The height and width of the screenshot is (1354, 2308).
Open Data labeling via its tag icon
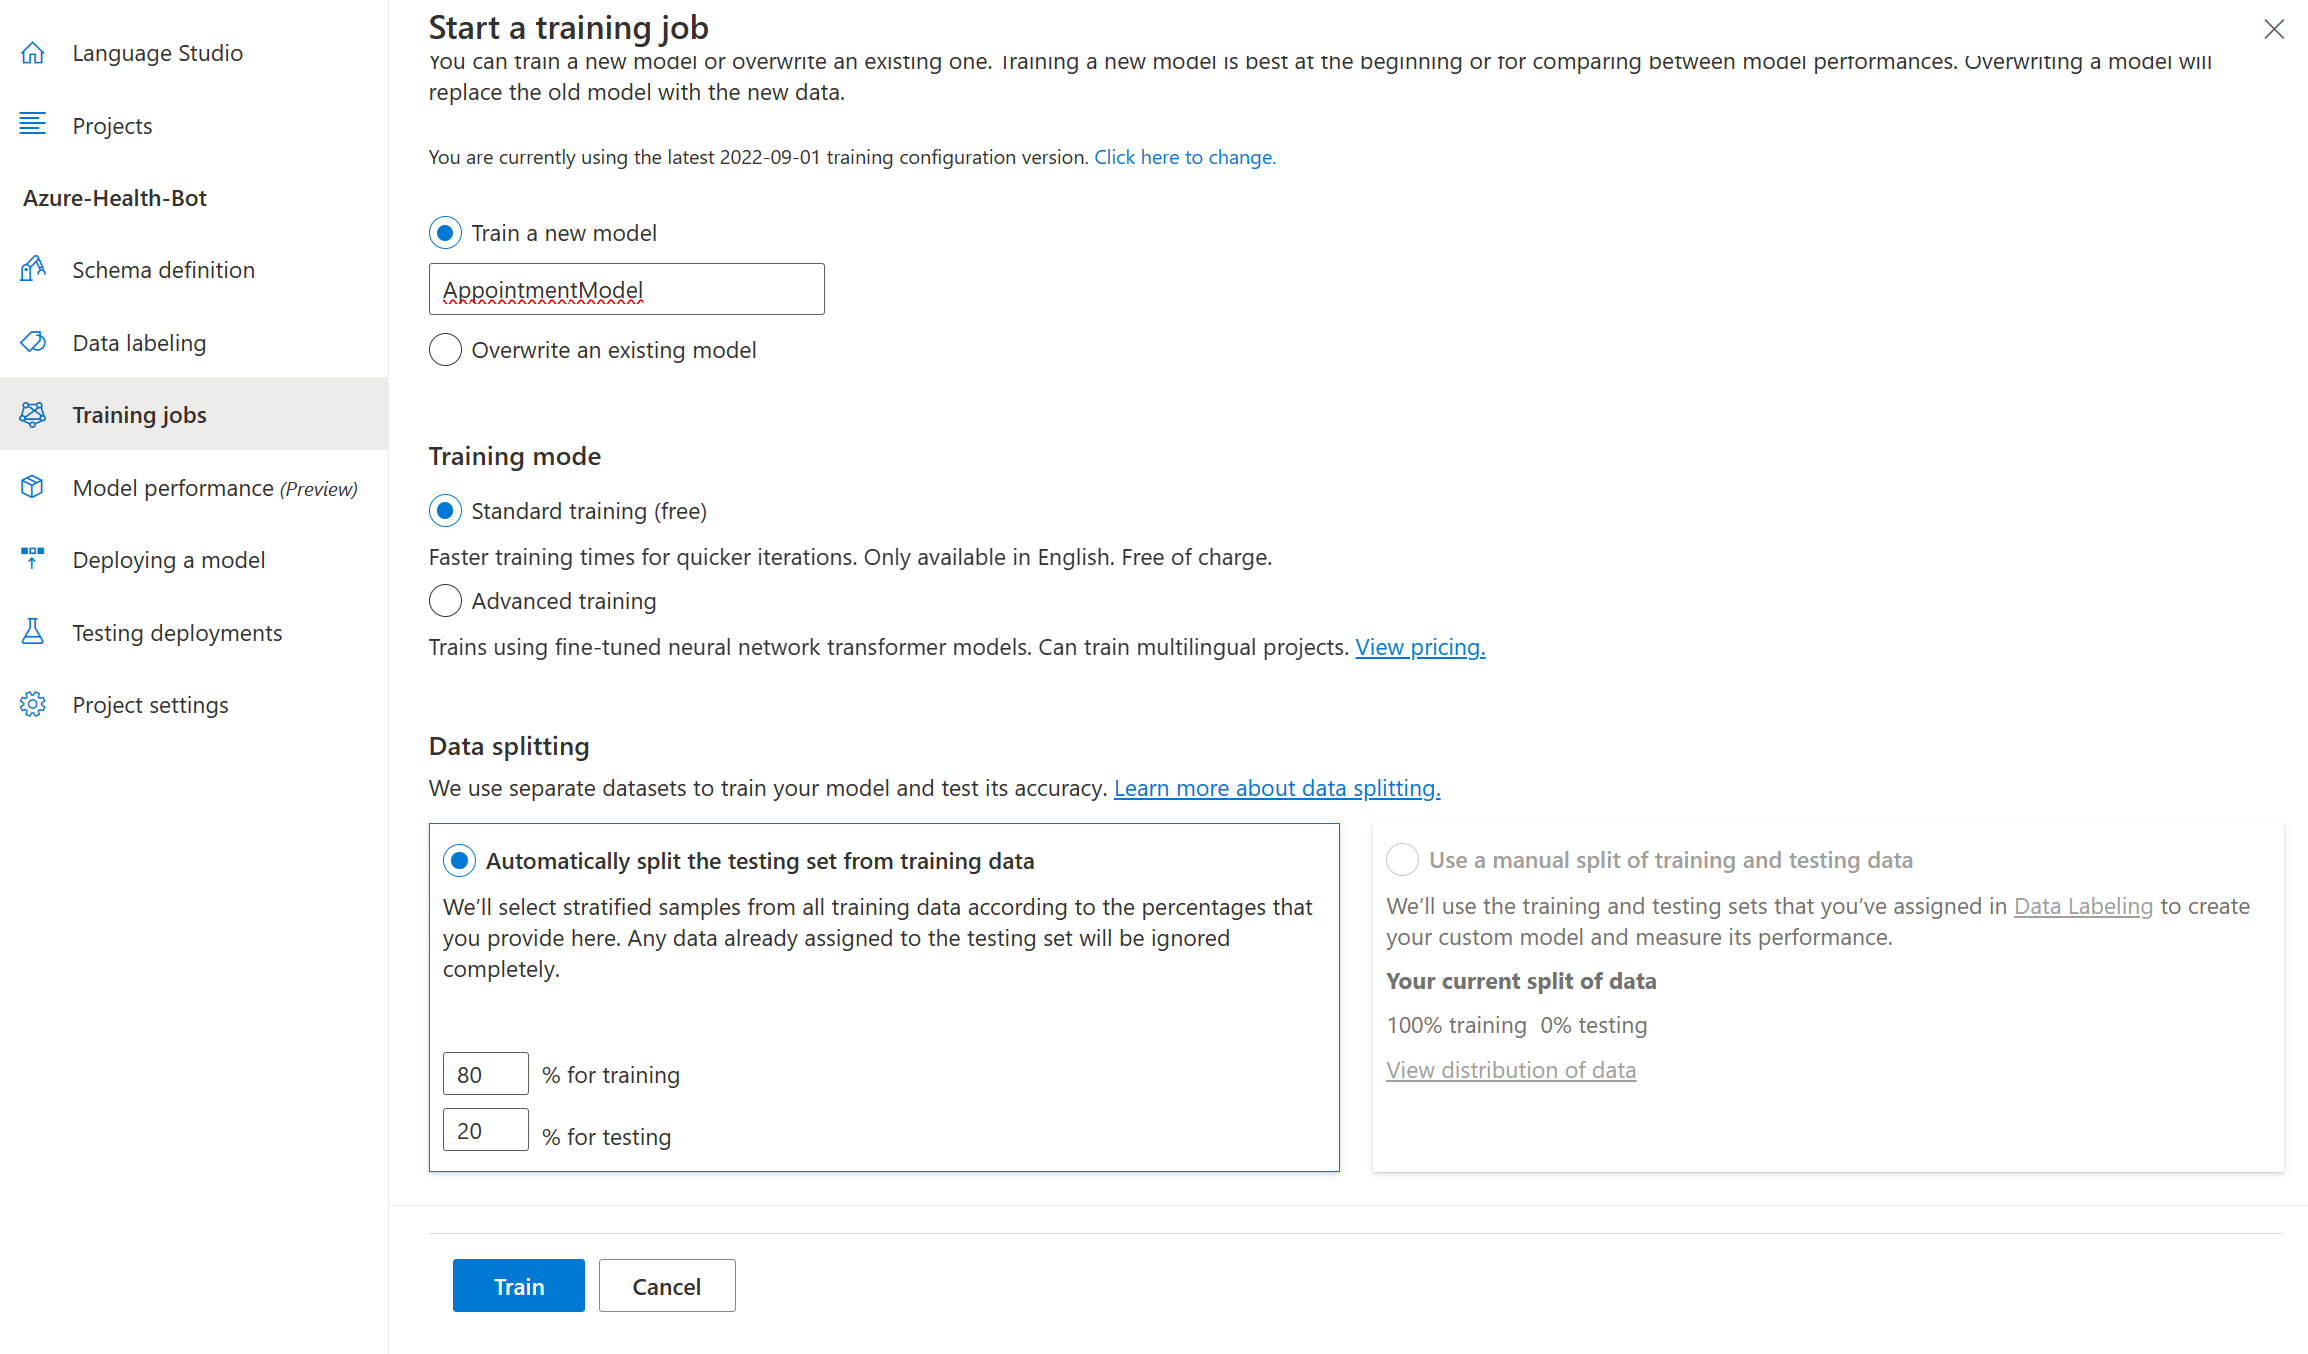coord(33,342)
